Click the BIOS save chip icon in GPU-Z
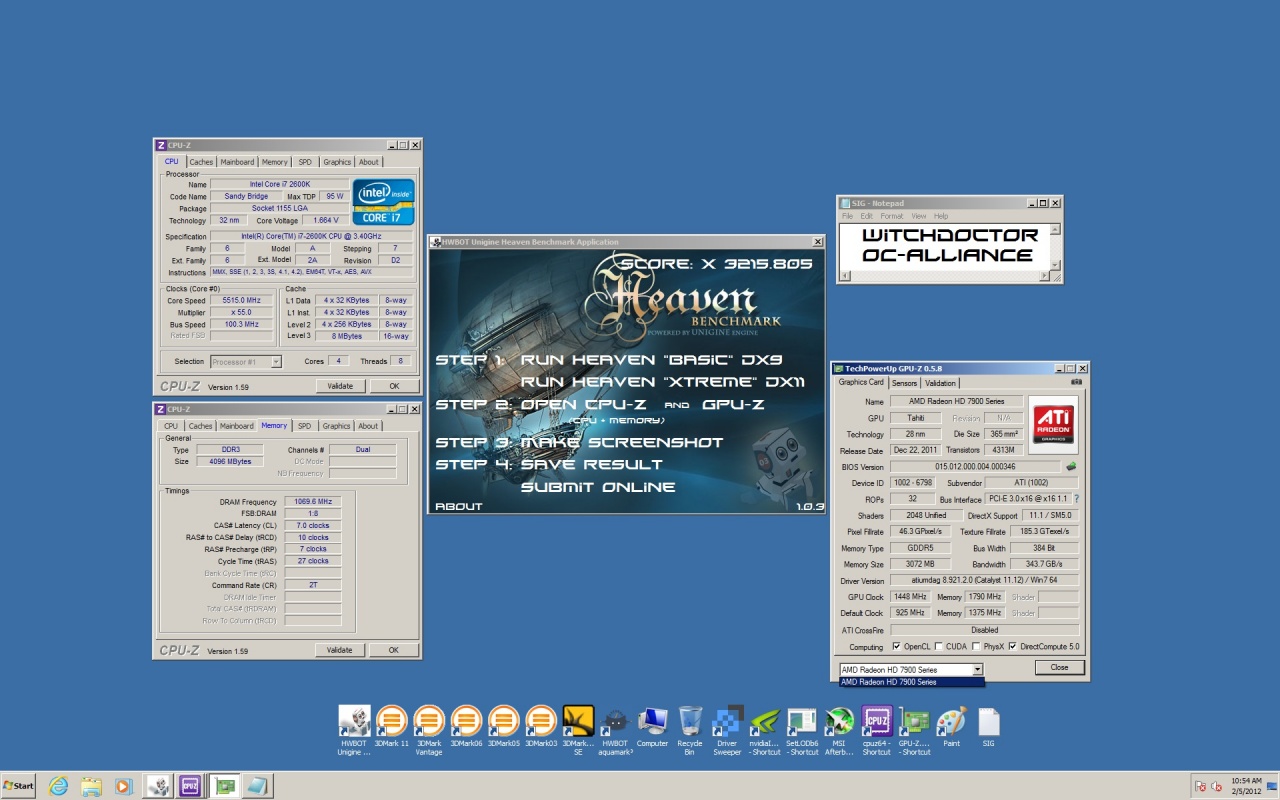The width and height of the screenshot is (1280, 800). pyautogui.click(x=1071, y=467)
